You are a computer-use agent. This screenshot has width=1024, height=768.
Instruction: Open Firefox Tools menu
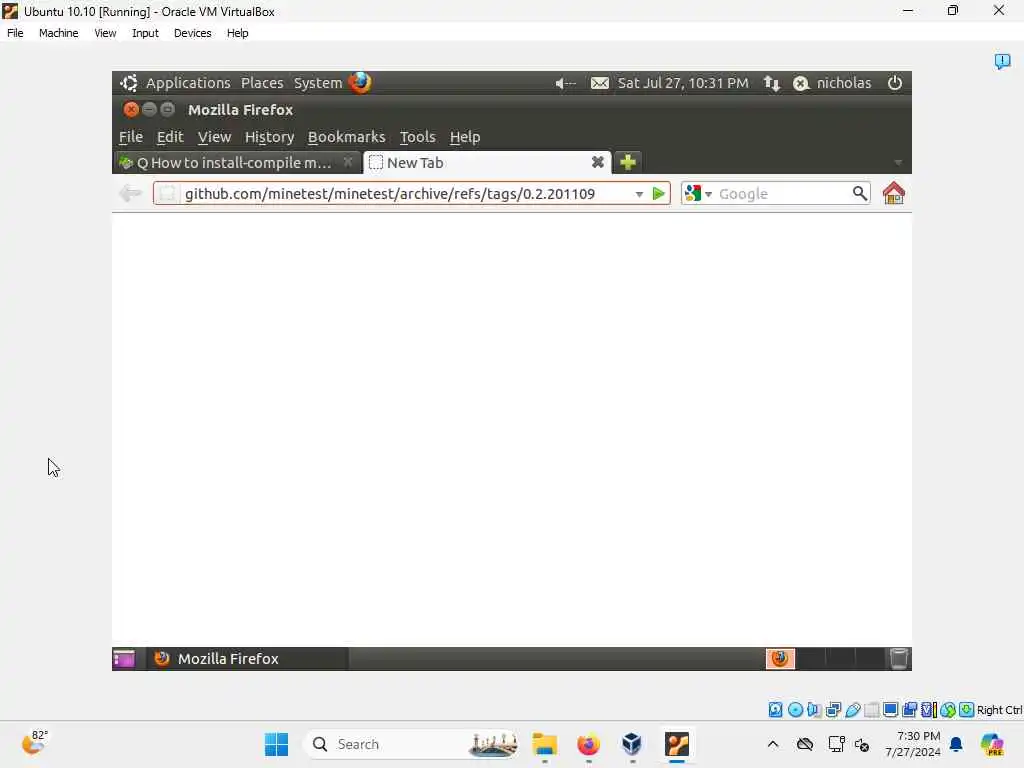point(417,136)
